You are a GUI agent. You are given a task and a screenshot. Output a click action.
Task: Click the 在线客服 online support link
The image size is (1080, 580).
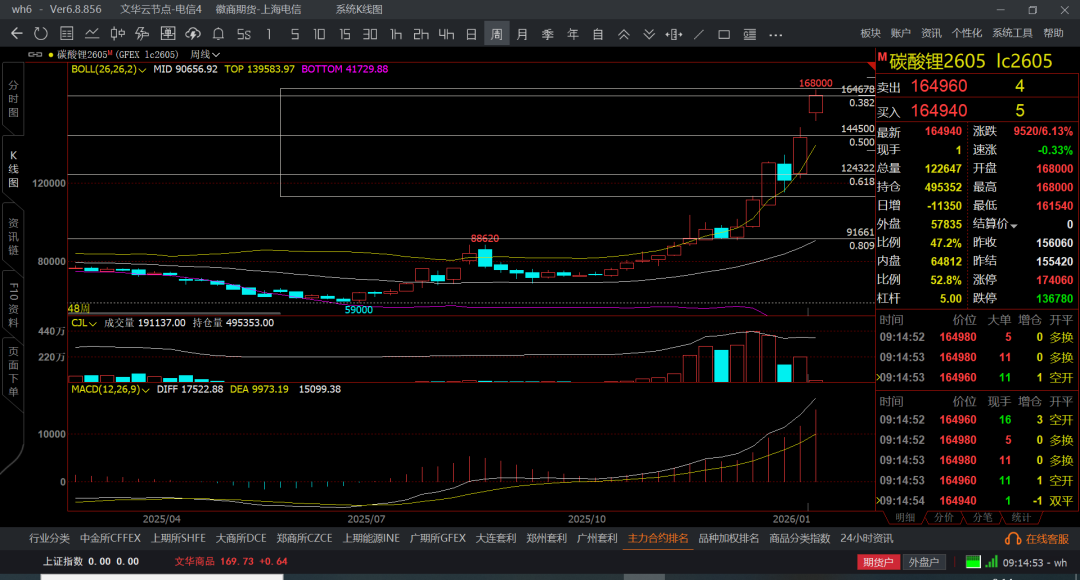1039,538
